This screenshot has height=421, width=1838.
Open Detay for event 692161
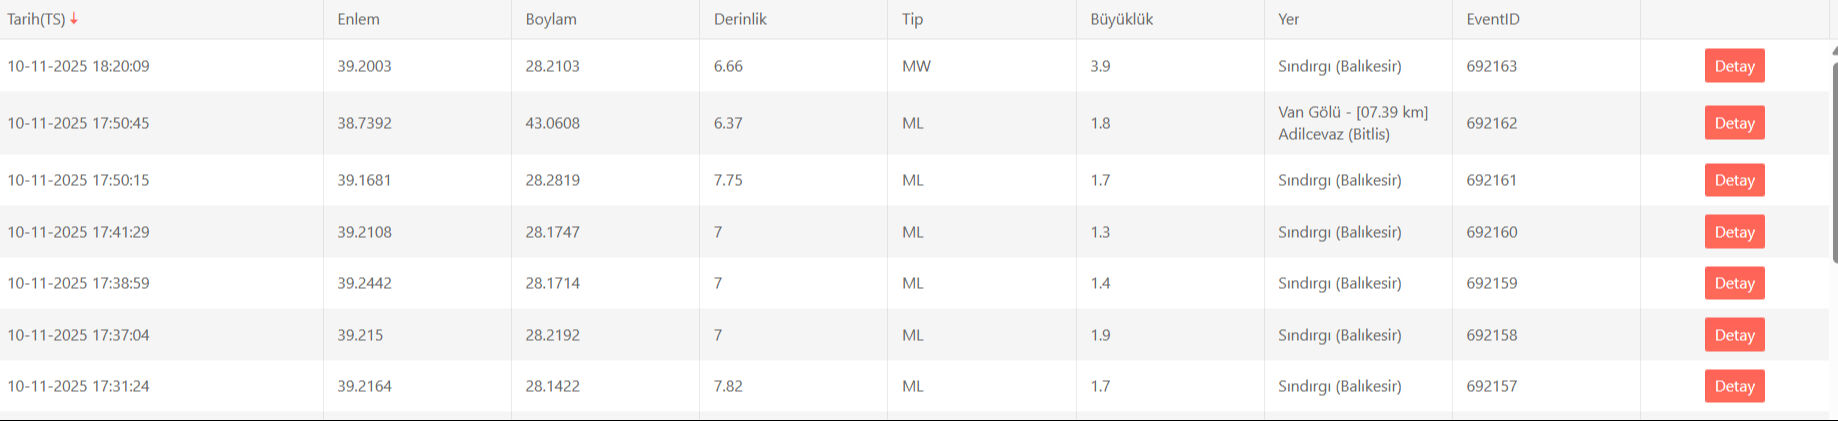1734,180
